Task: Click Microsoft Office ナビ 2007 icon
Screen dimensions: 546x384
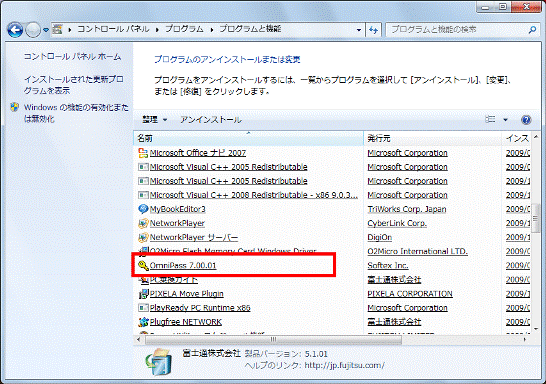Action: tap(143, 153)
